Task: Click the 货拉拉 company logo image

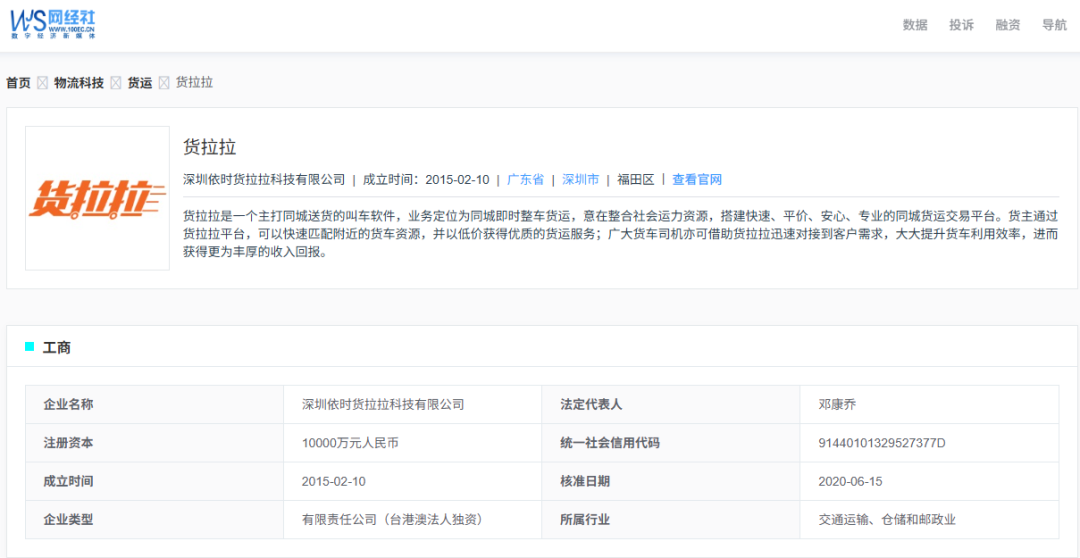Action: click(x=97, y=198)
